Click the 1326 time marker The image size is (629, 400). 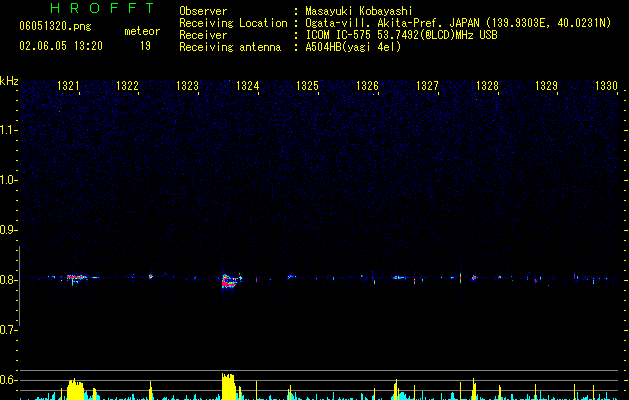click(x=367, y=86)
